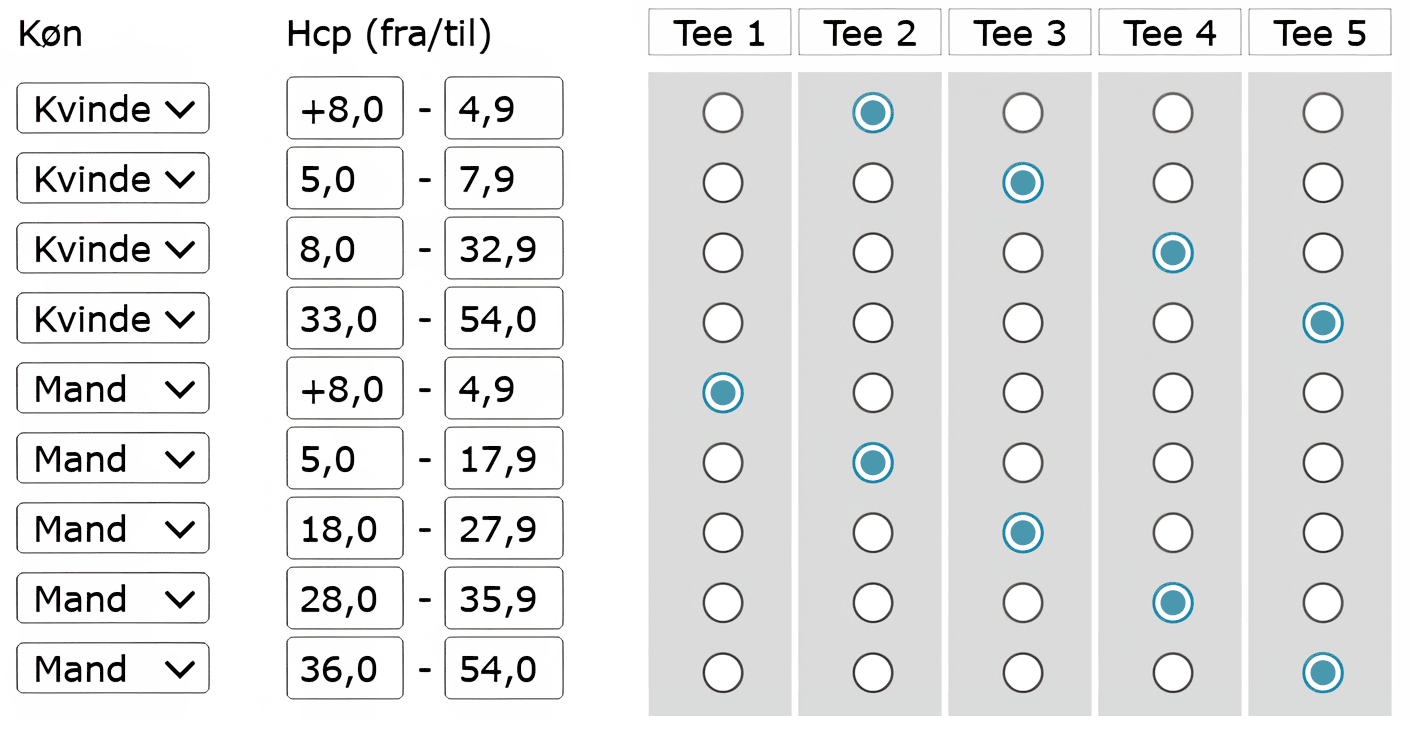Click the Tee 3 column header

coord(1020,33)
